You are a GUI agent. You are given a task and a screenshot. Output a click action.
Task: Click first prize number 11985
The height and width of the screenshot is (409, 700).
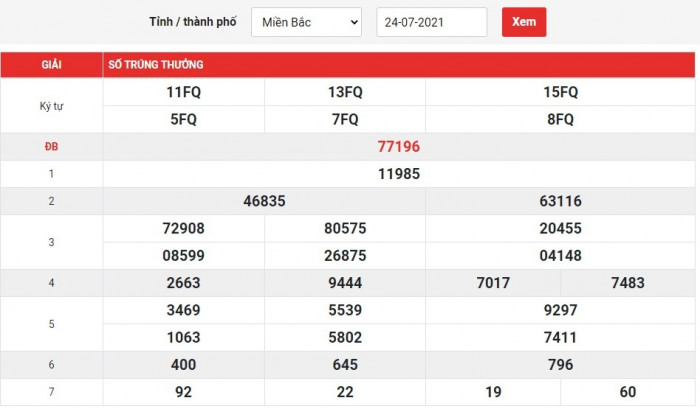coord(399,174)
